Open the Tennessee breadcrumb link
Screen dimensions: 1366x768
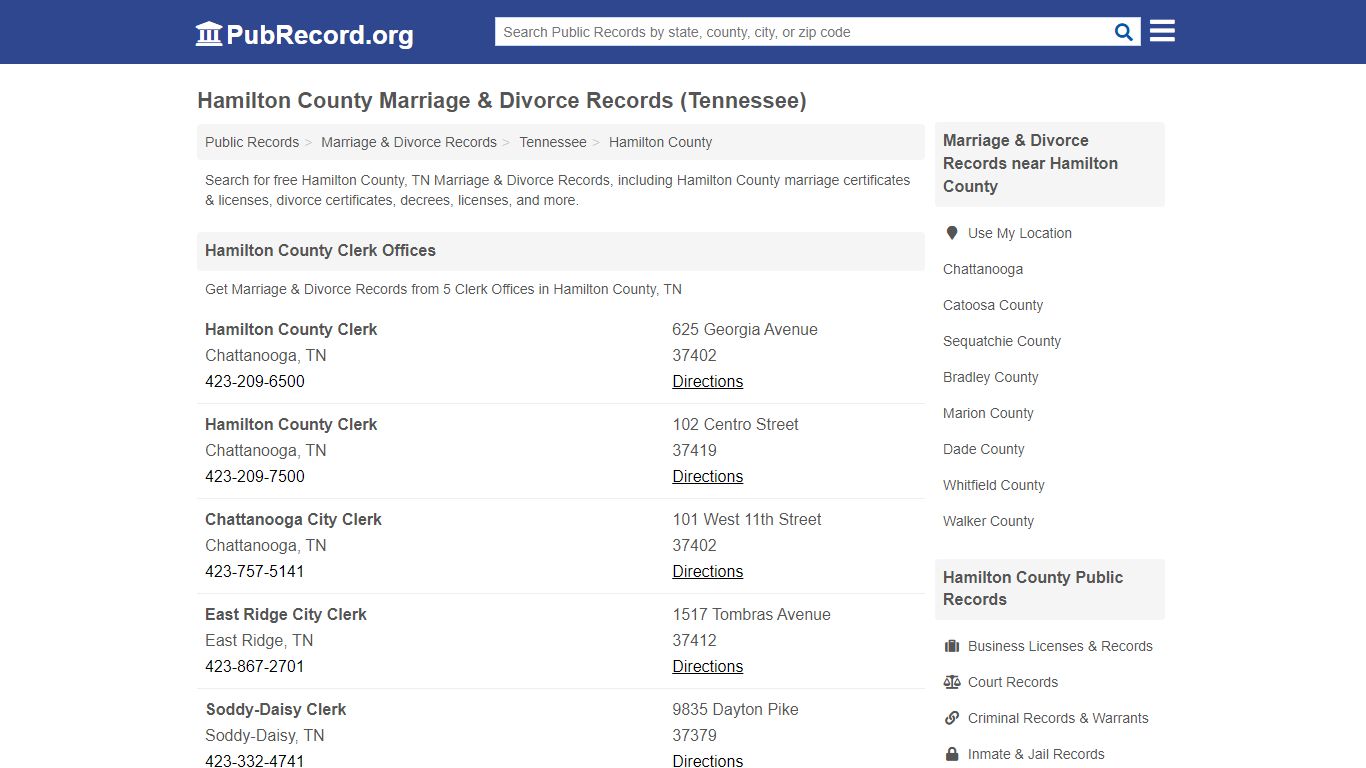(x=553, y=142)
